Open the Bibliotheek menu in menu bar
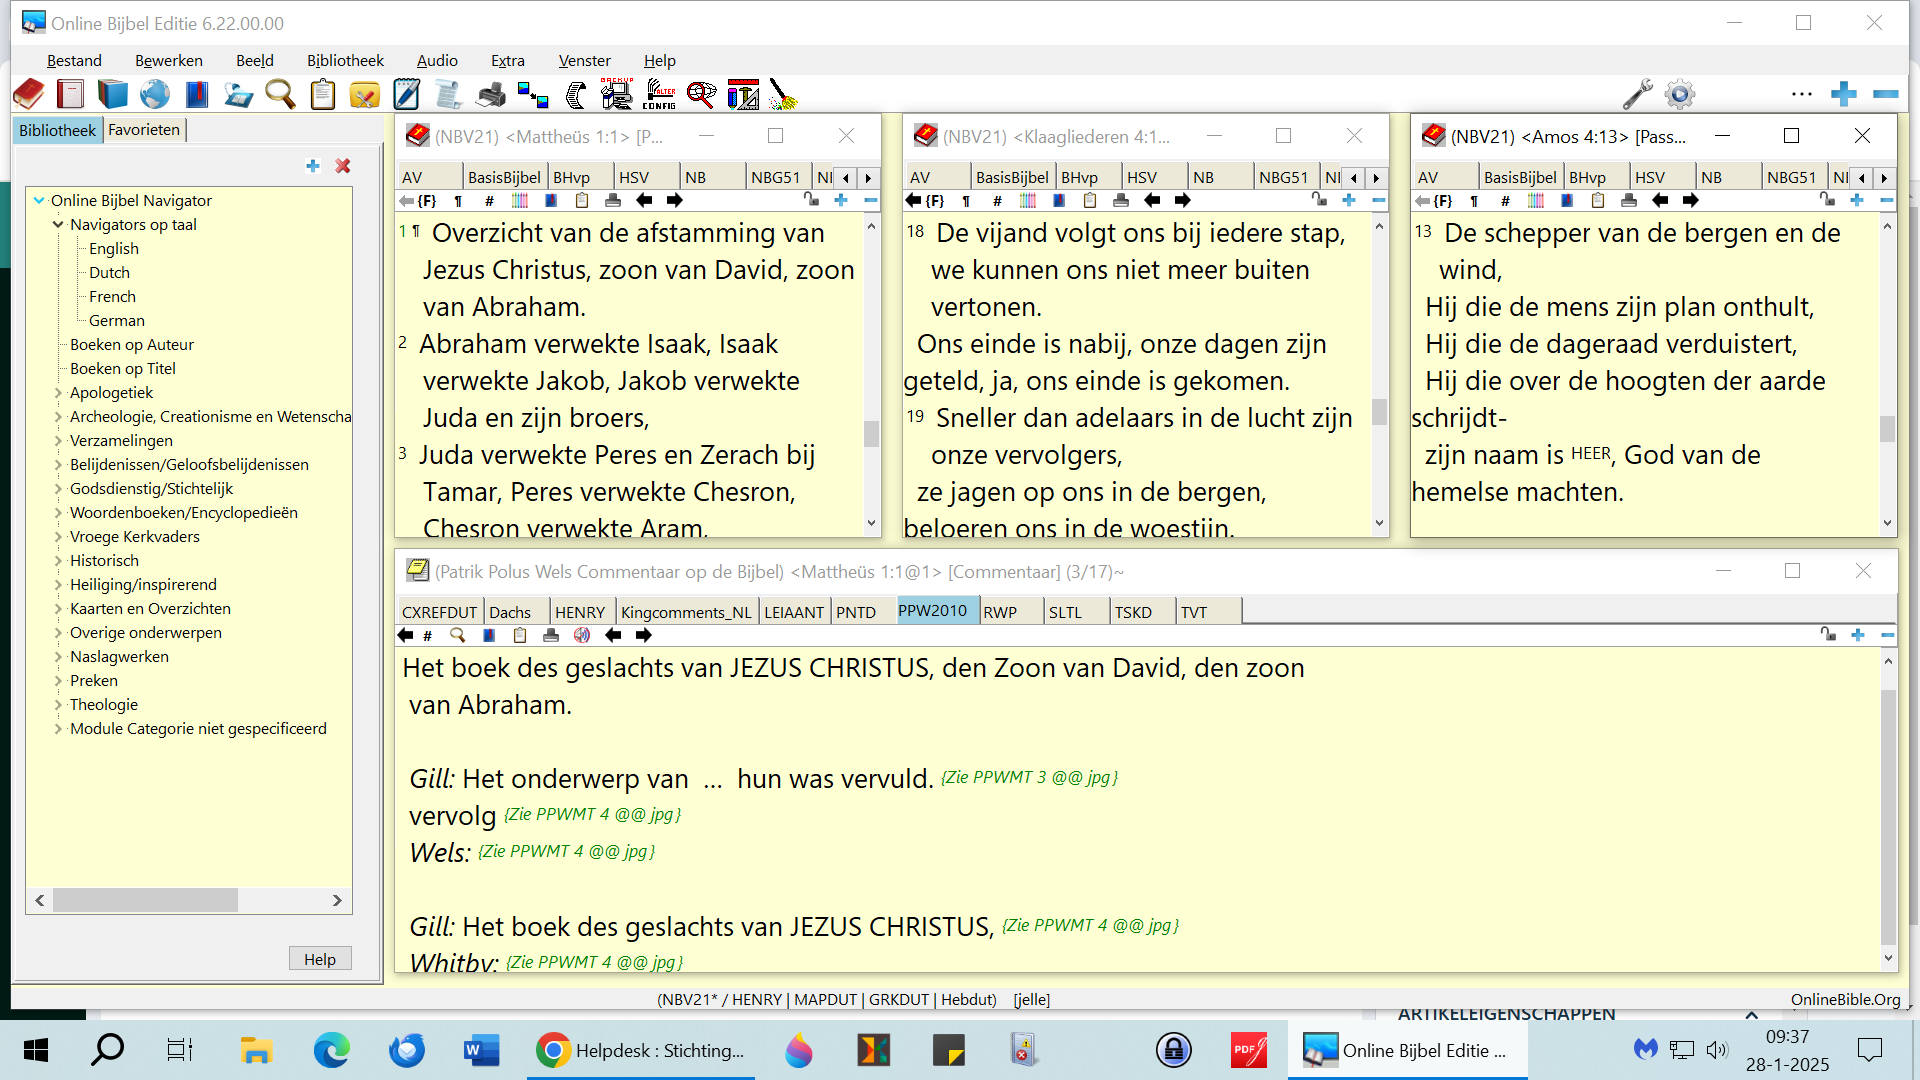 345,60
